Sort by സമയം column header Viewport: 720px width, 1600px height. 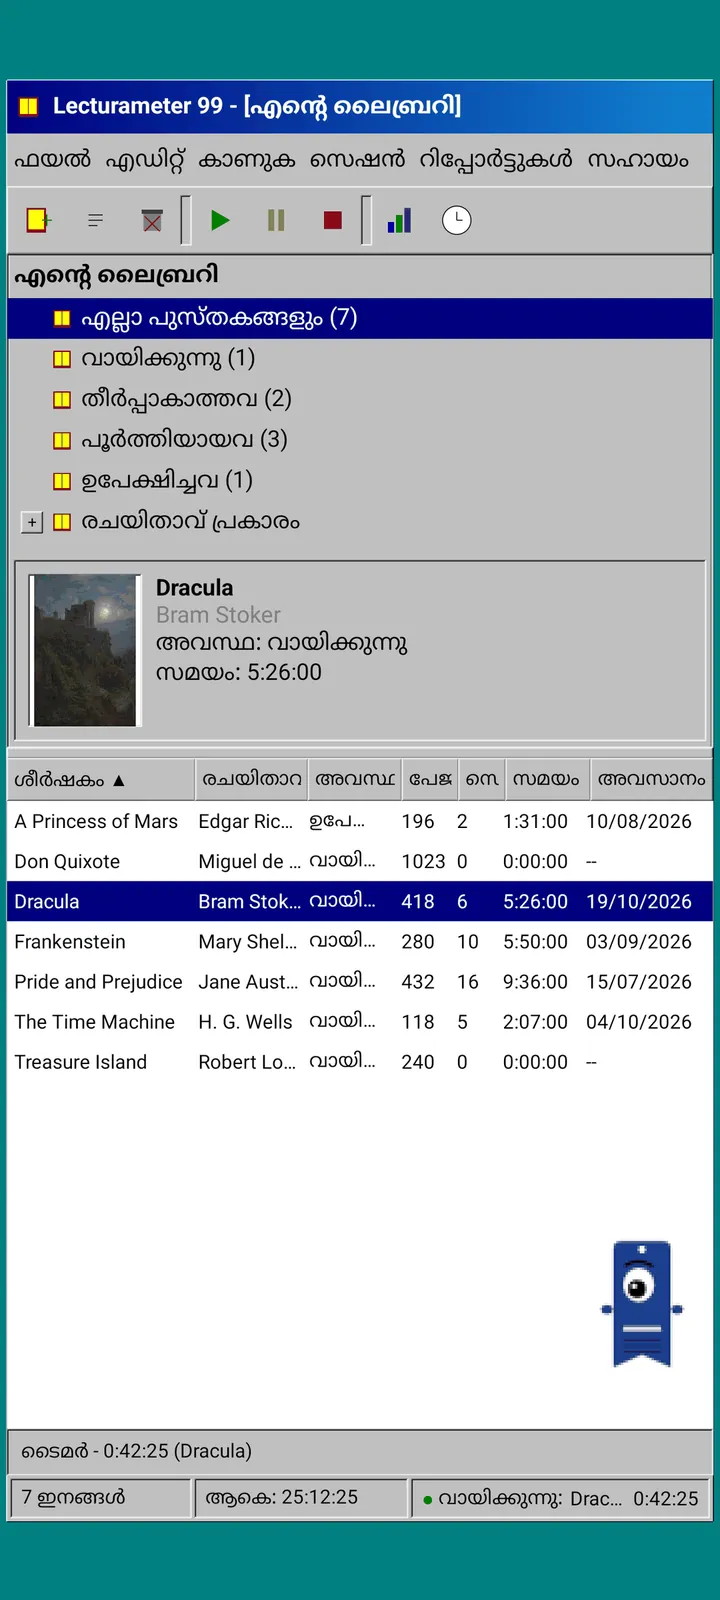coord(546,780)
